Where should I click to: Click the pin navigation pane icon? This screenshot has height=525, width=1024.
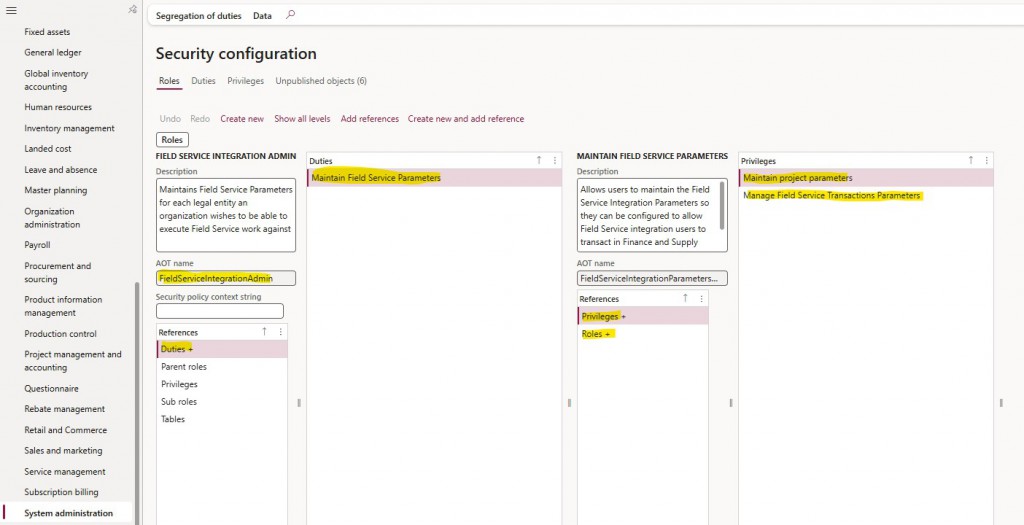pyautogui.click(x=133, y=10)
